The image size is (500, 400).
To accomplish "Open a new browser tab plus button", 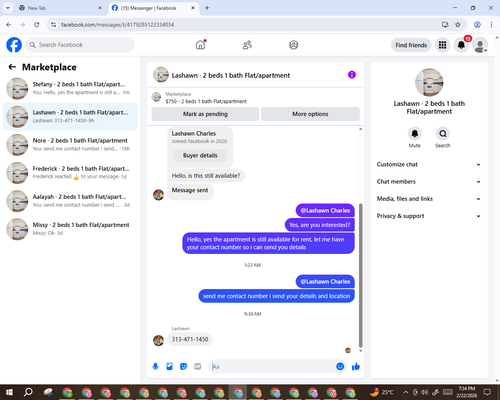I will 207,8.
